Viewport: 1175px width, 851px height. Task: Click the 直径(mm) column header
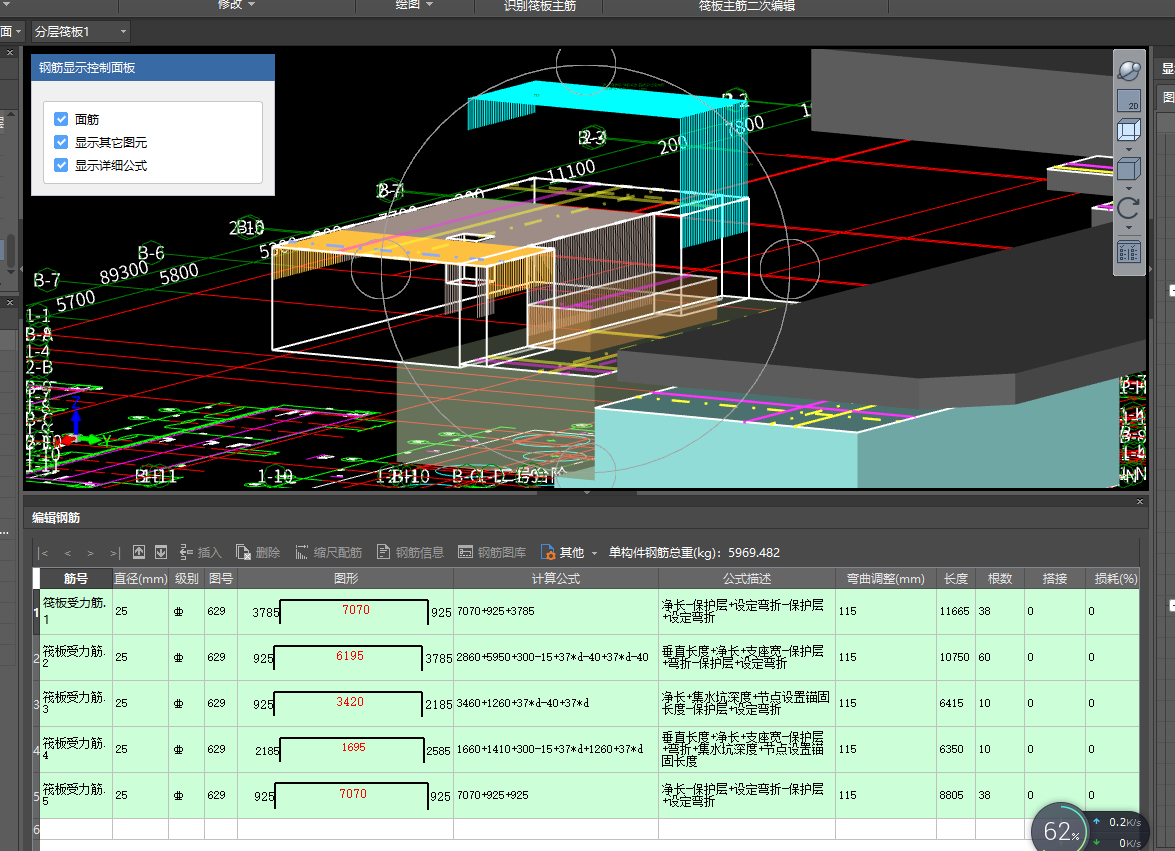(140, 578)
